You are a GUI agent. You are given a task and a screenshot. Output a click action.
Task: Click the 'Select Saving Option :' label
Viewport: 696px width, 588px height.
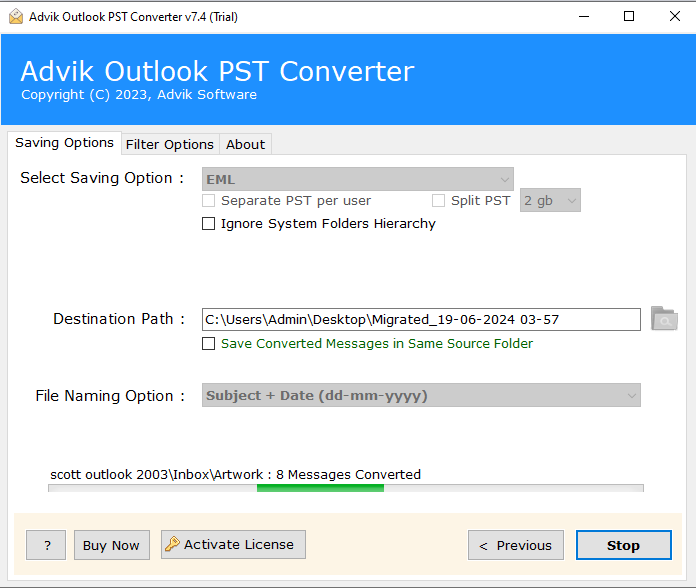tap(103, 178)
